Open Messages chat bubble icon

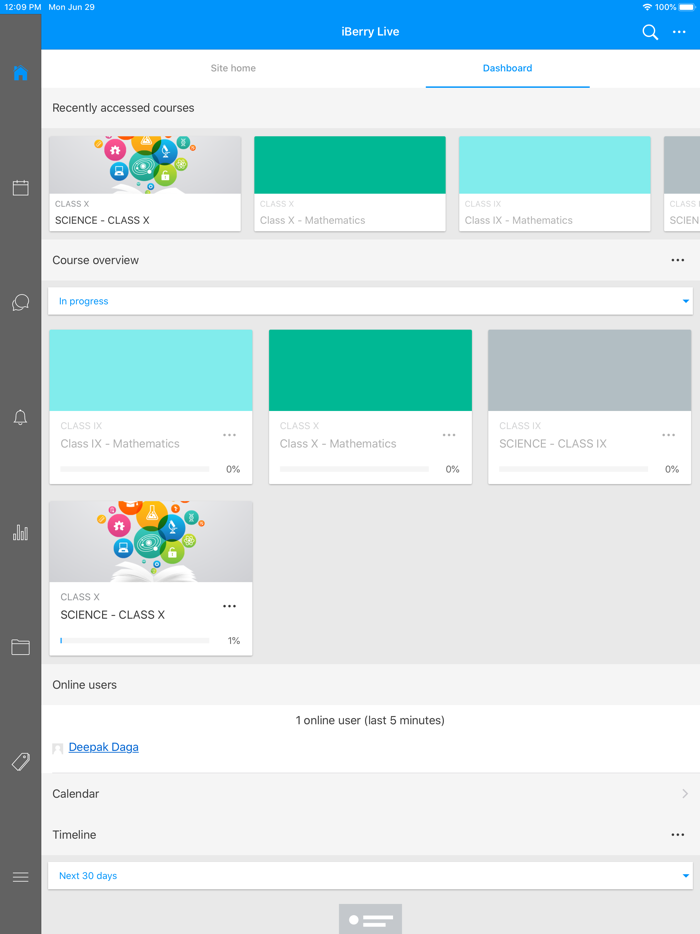tap(20, 303)
